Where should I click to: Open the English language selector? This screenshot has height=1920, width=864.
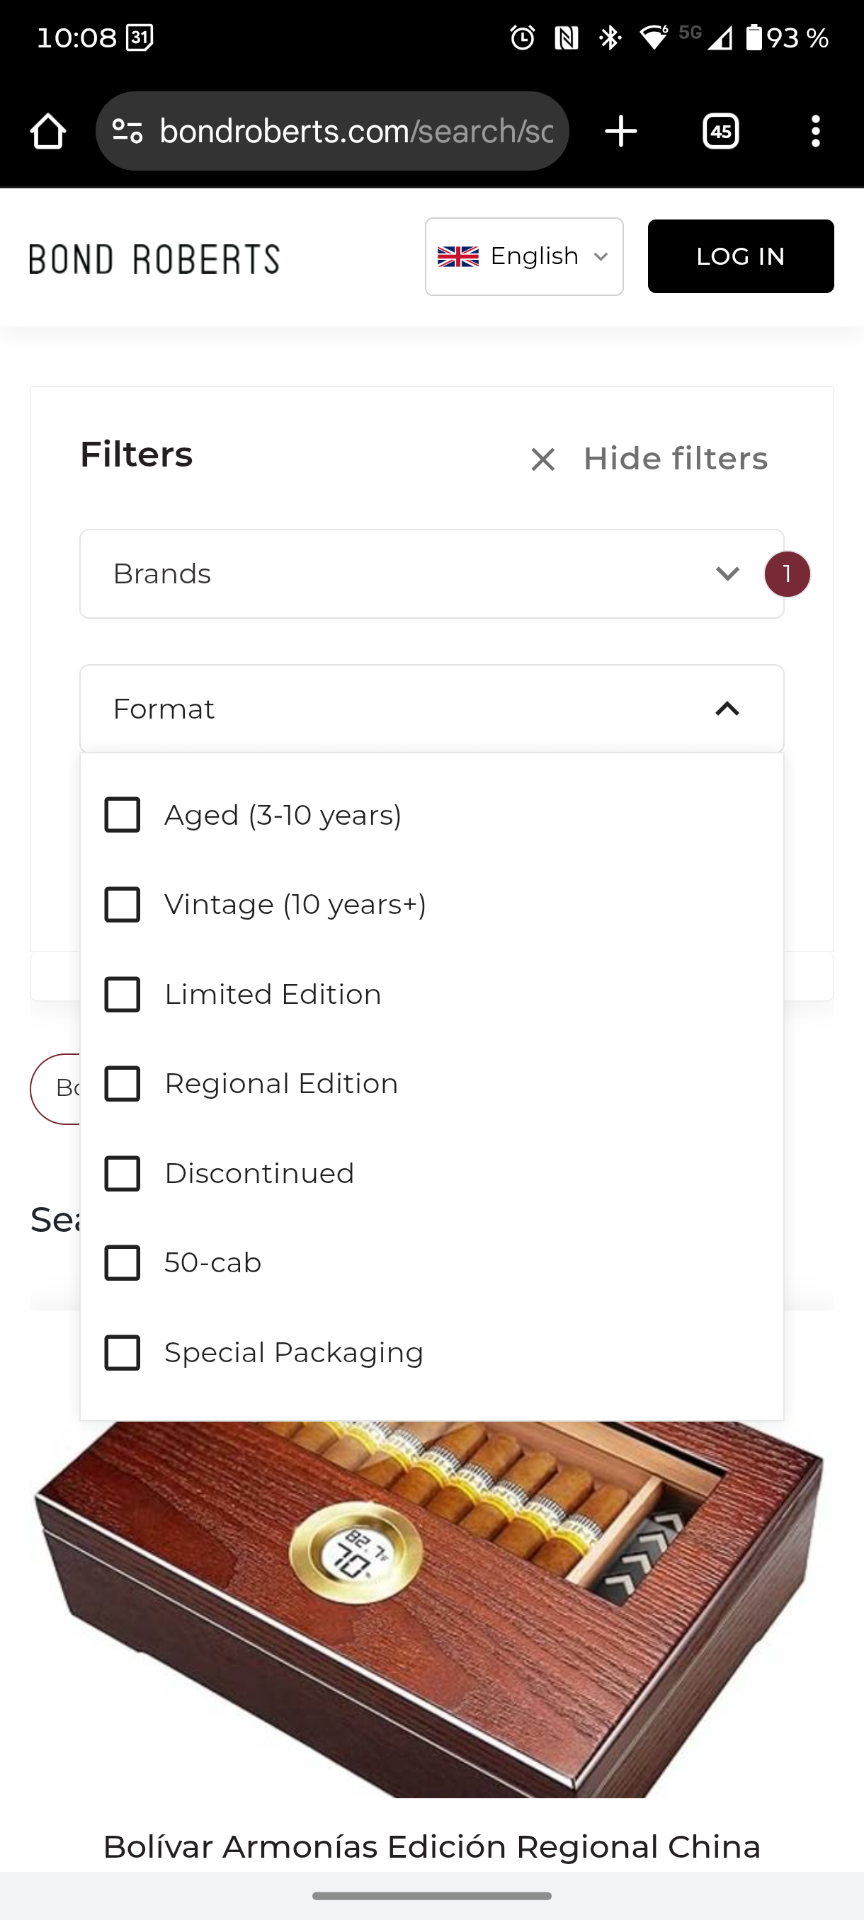click(x=524, y=257)
